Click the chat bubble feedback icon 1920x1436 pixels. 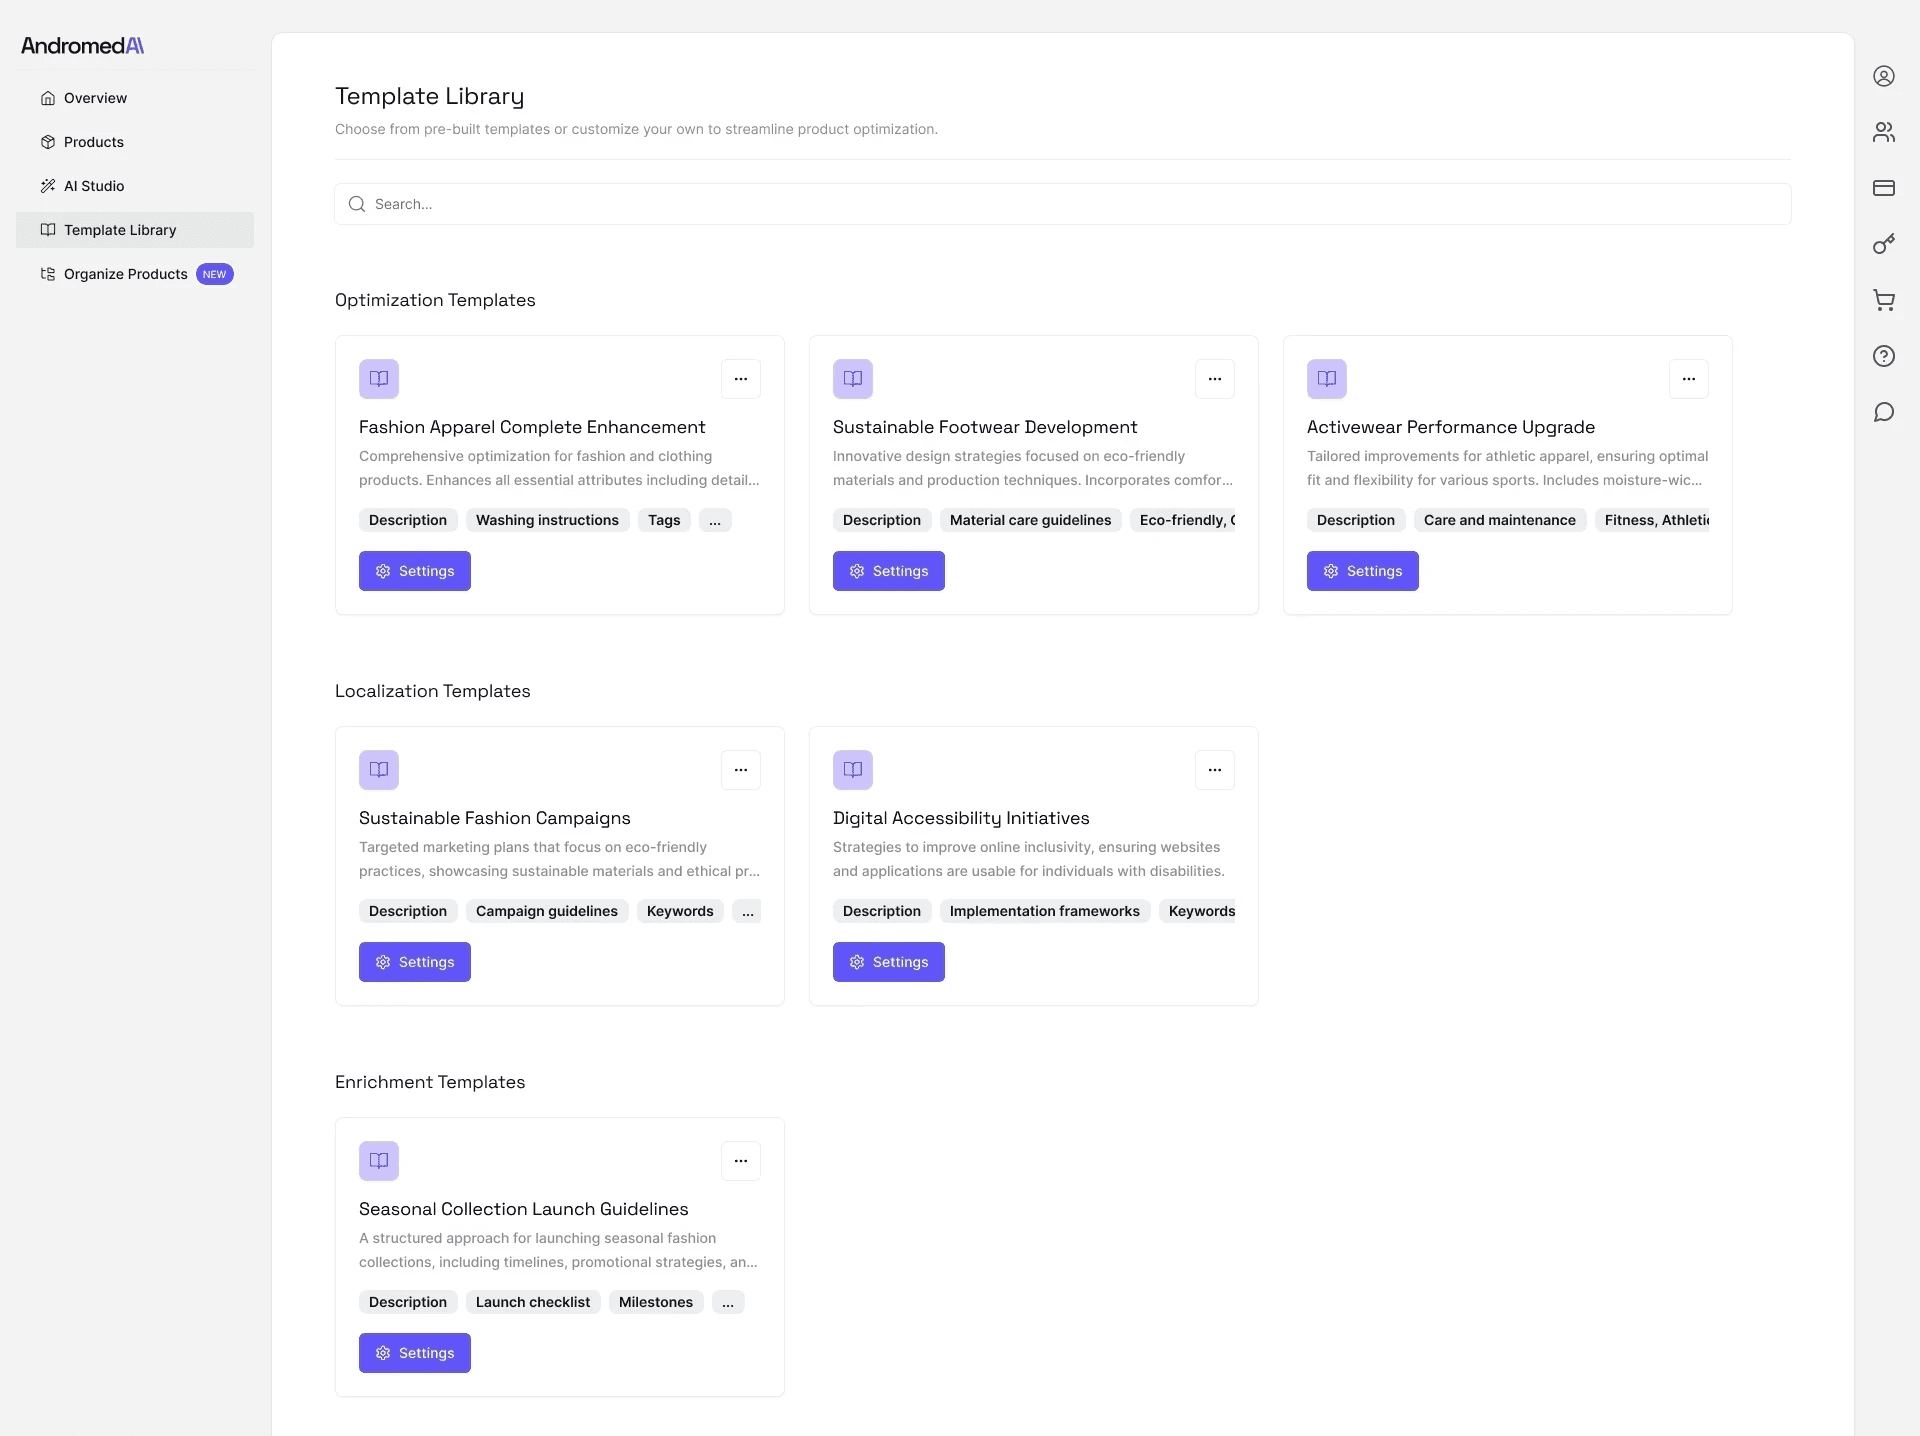point(1884,412)
